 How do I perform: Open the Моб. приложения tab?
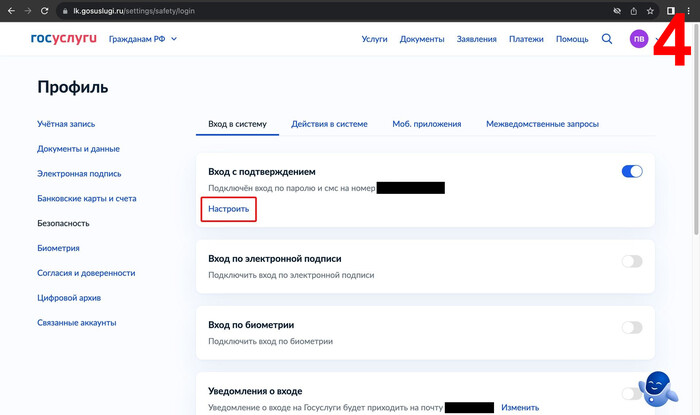tap(426, 124)
